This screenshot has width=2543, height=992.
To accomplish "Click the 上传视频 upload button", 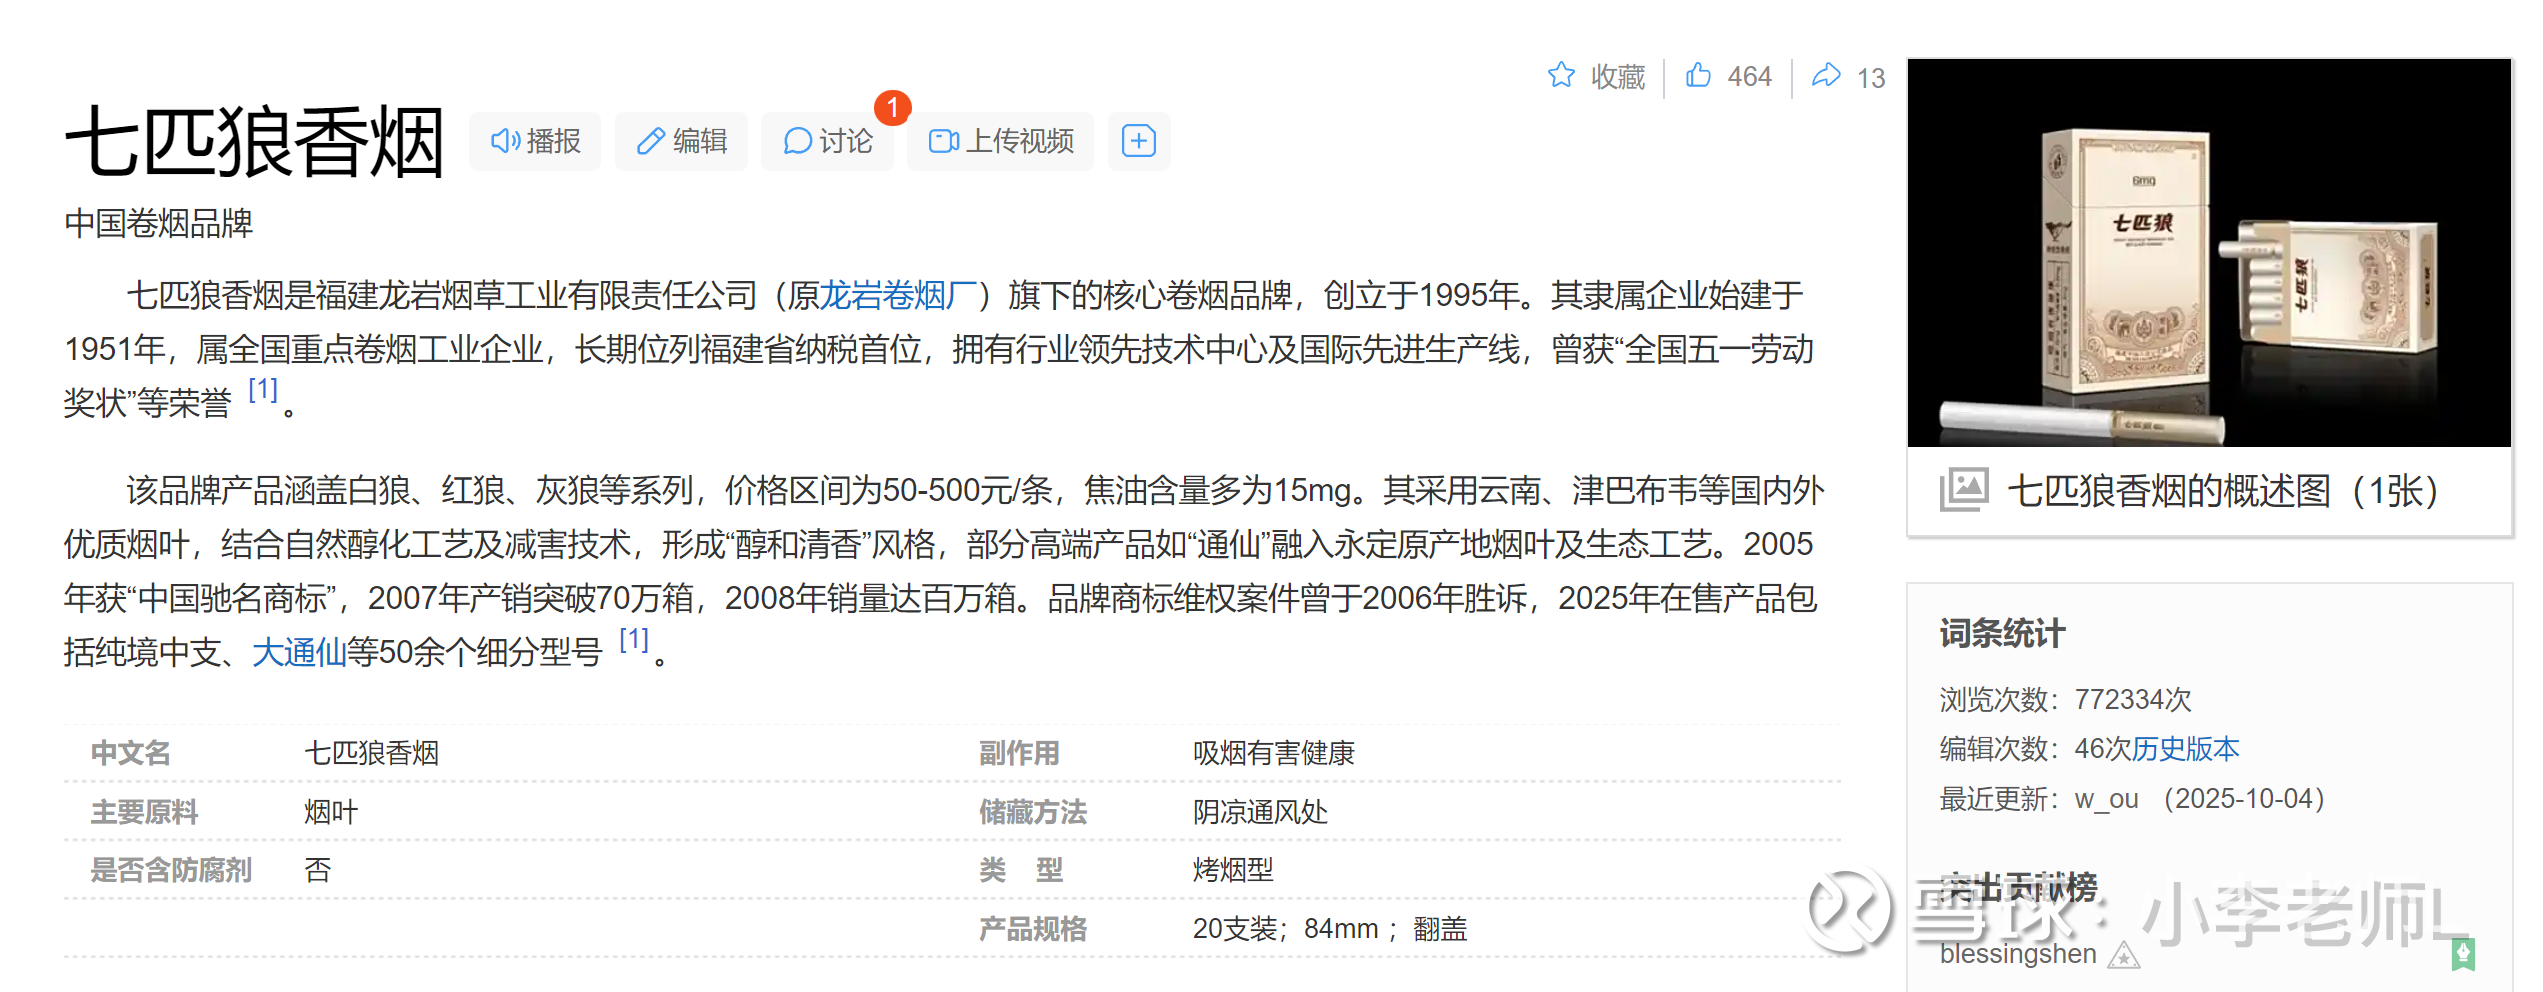I will (1000, 141).
